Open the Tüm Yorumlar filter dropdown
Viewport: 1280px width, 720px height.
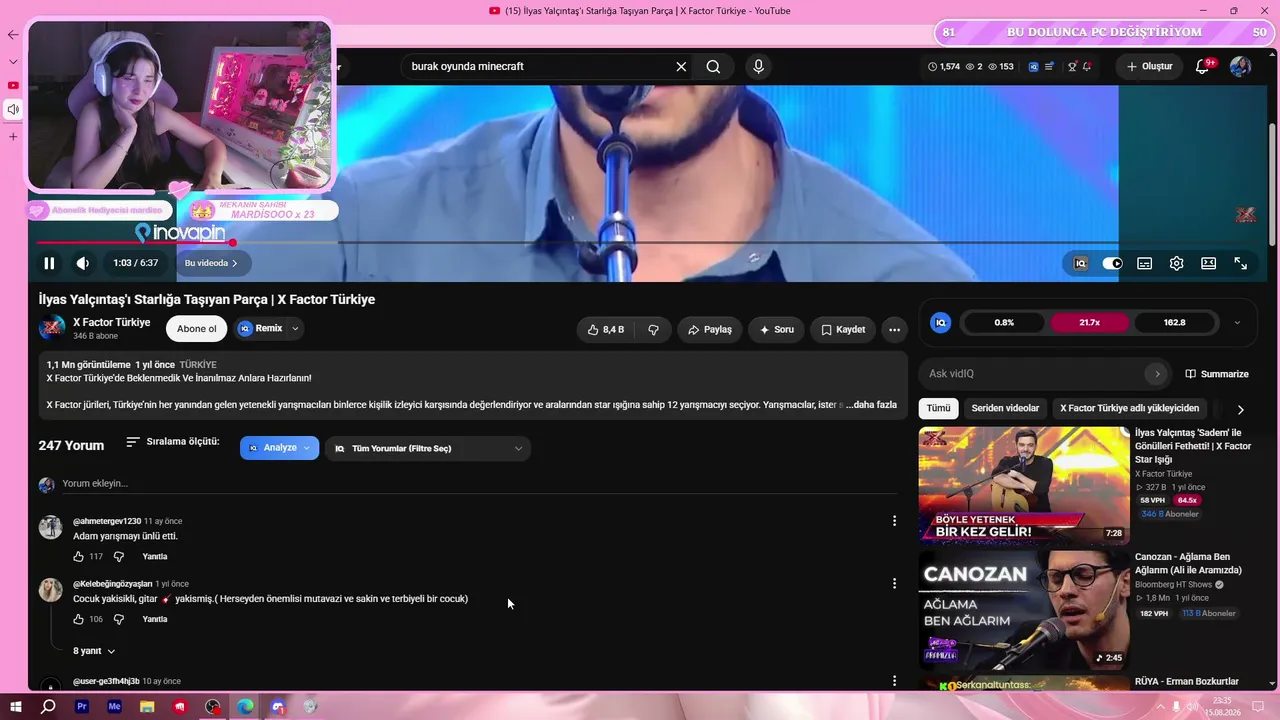coord(428,449)
